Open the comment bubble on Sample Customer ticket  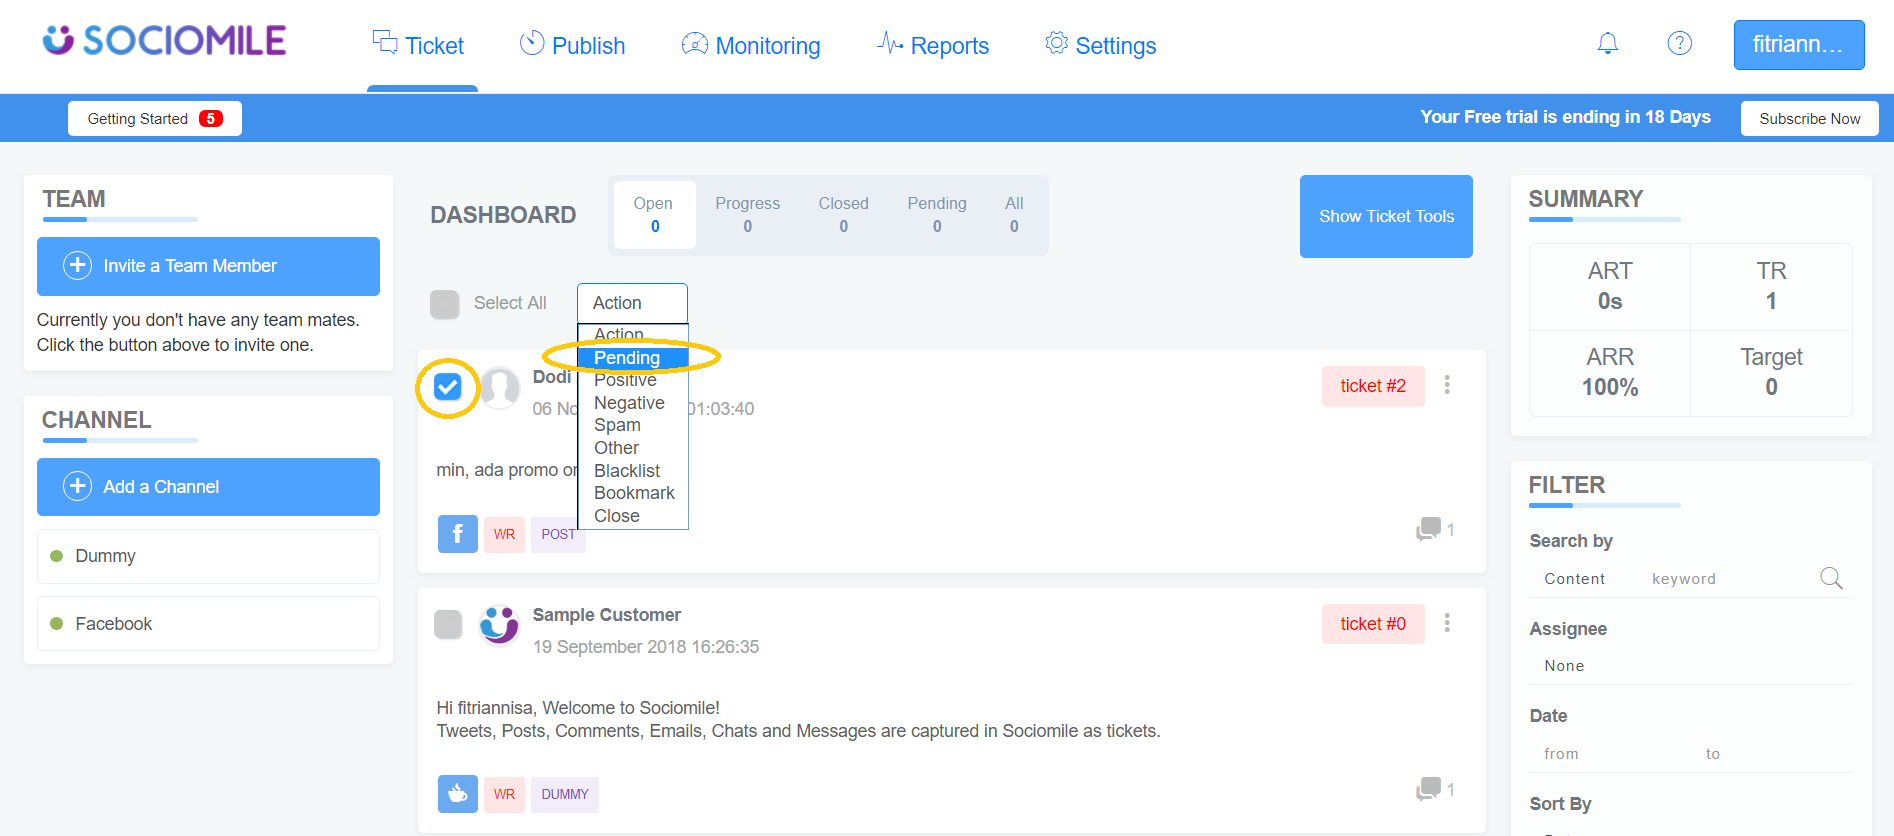coord(1429,789)
